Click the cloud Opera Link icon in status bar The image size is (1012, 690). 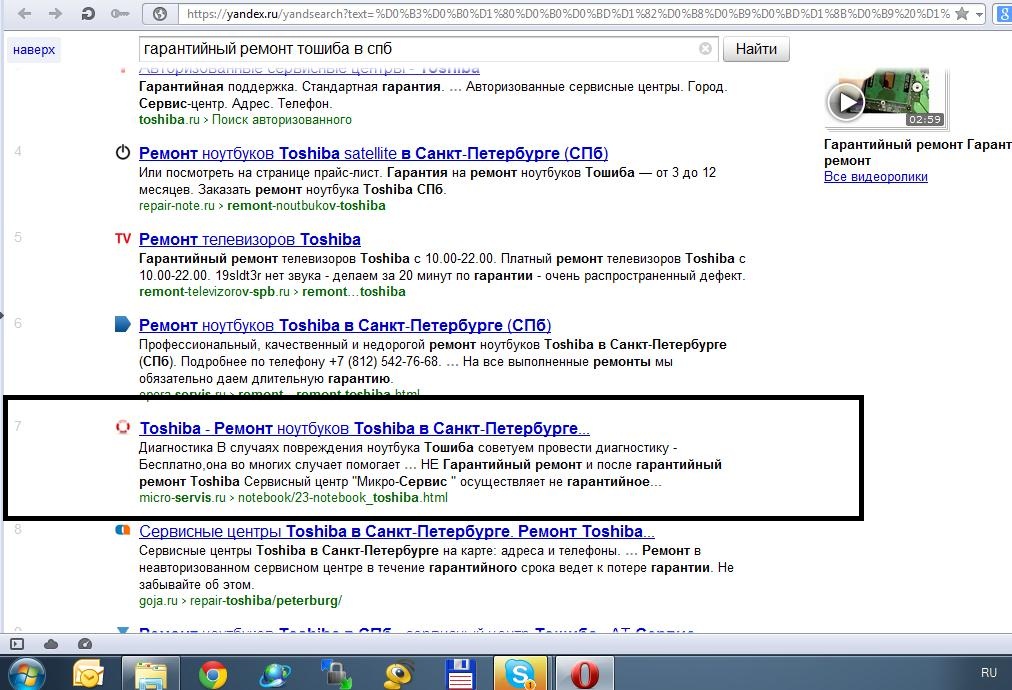pos(51,644)
